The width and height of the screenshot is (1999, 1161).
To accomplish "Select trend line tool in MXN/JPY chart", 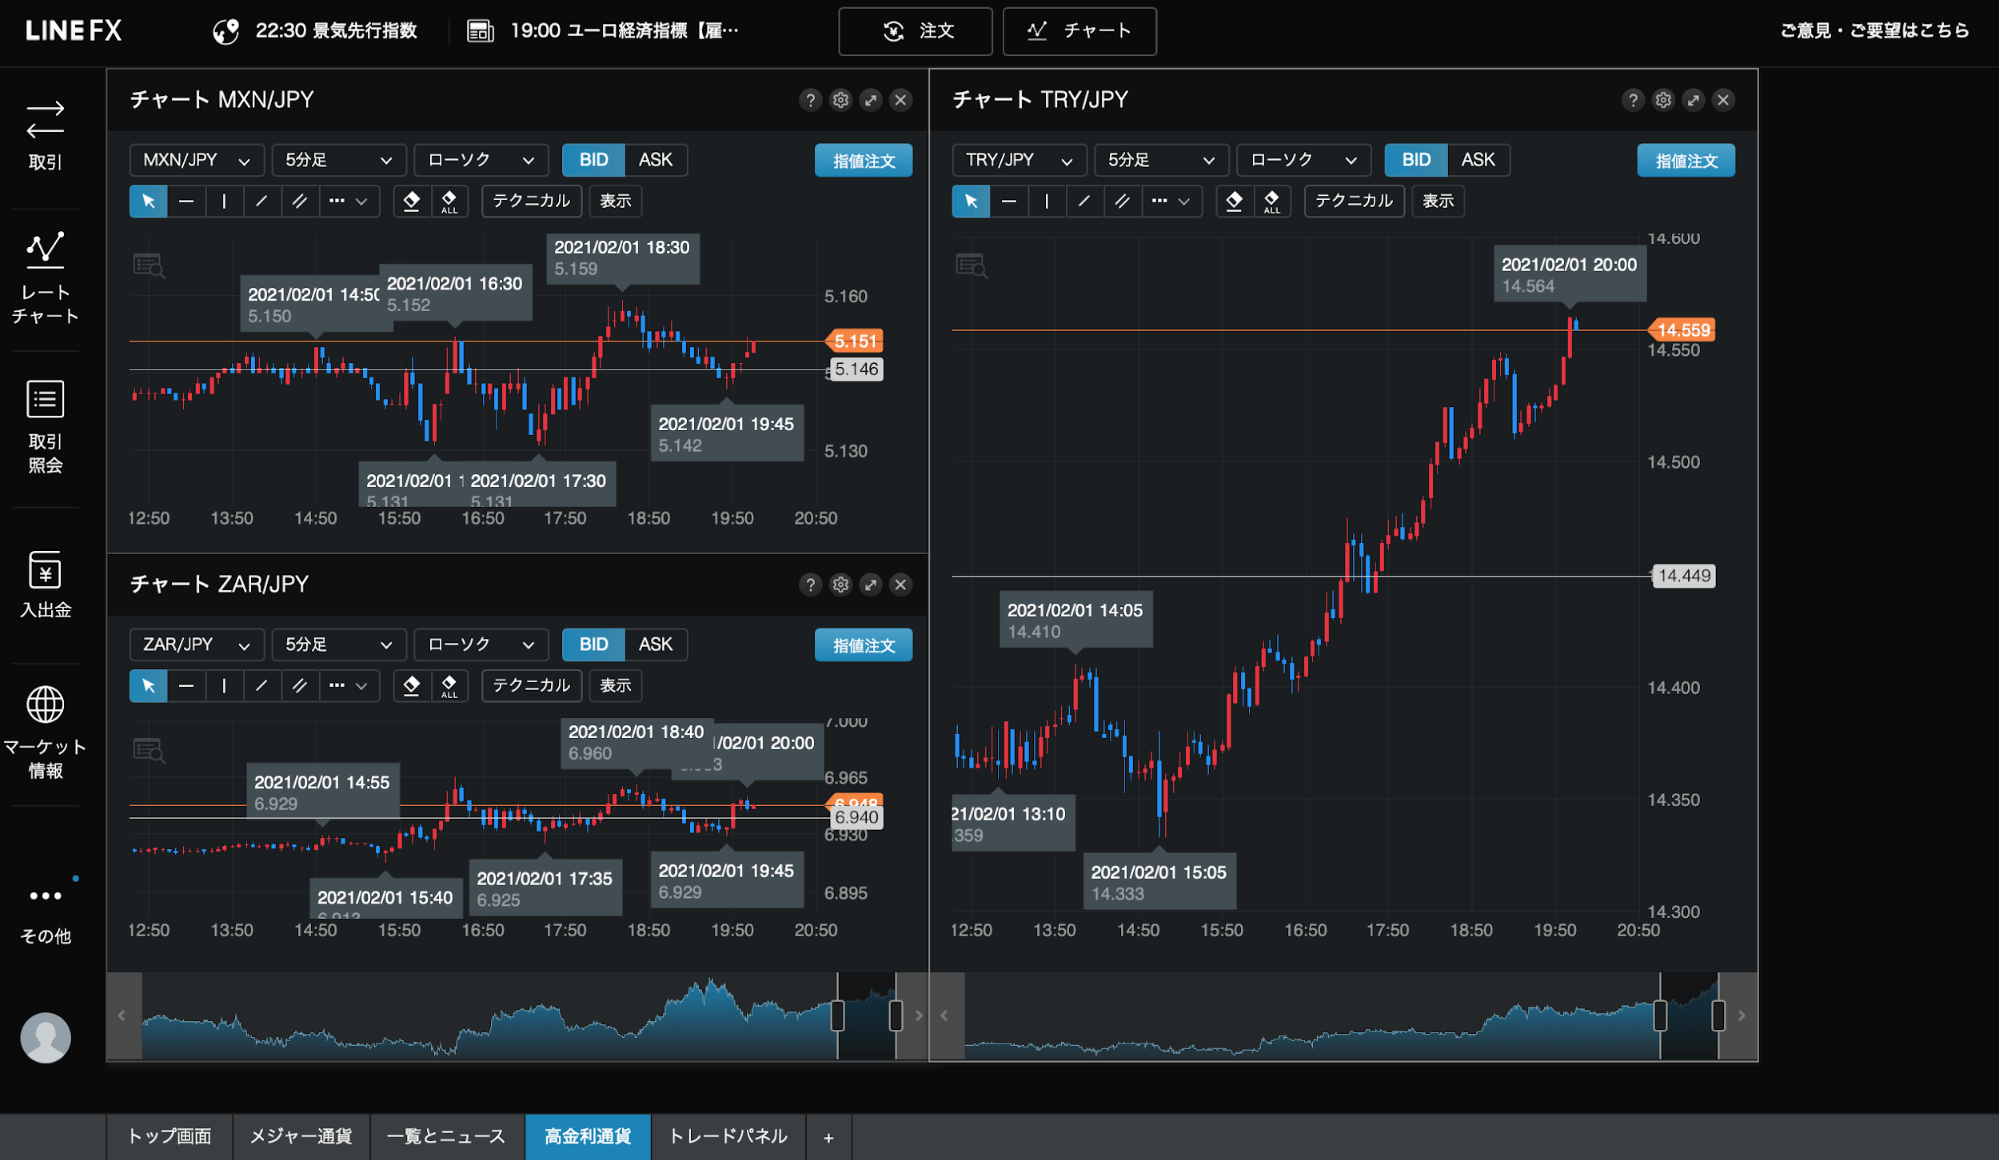I will pos(262,201).
